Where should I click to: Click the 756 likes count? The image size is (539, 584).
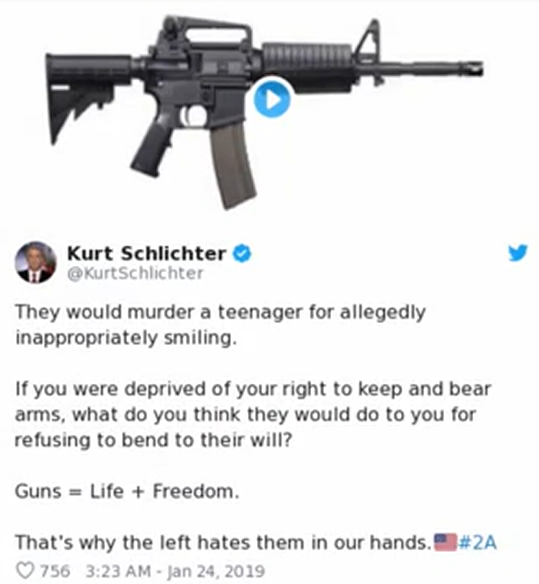pyautogui.click(x=55, y=571)
